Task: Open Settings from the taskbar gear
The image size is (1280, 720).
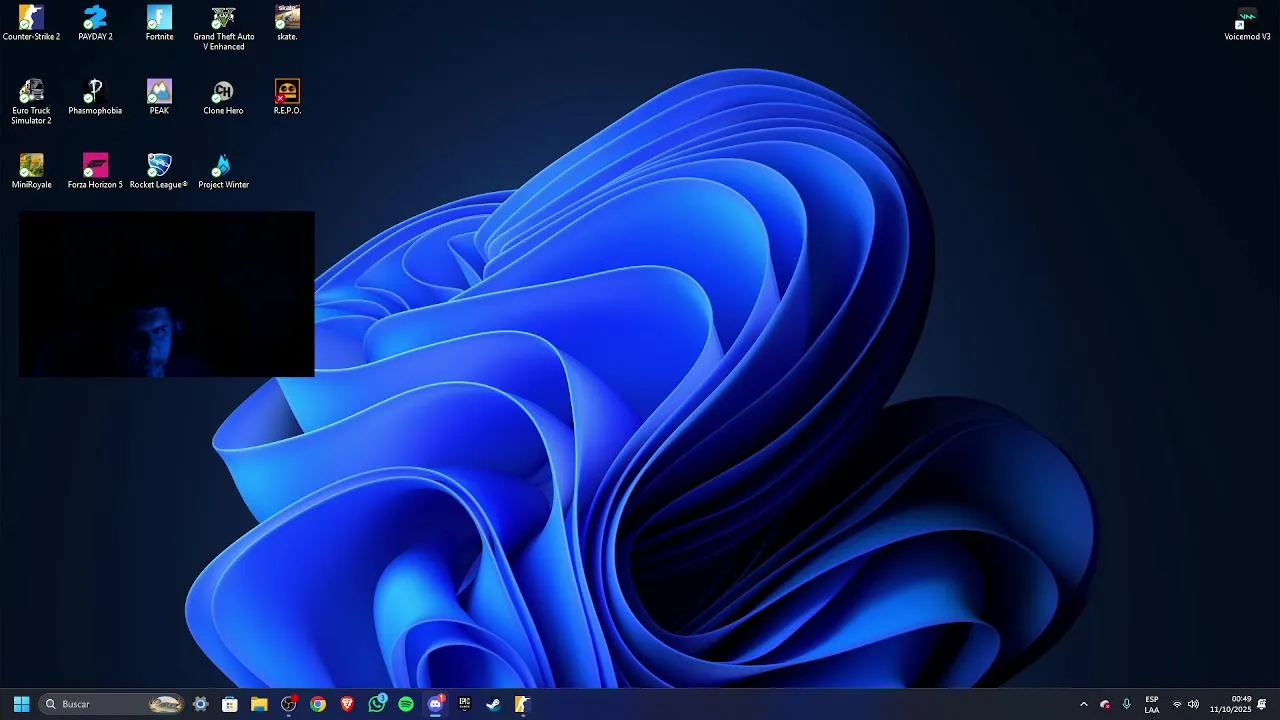Action: [x=200, y=704]
